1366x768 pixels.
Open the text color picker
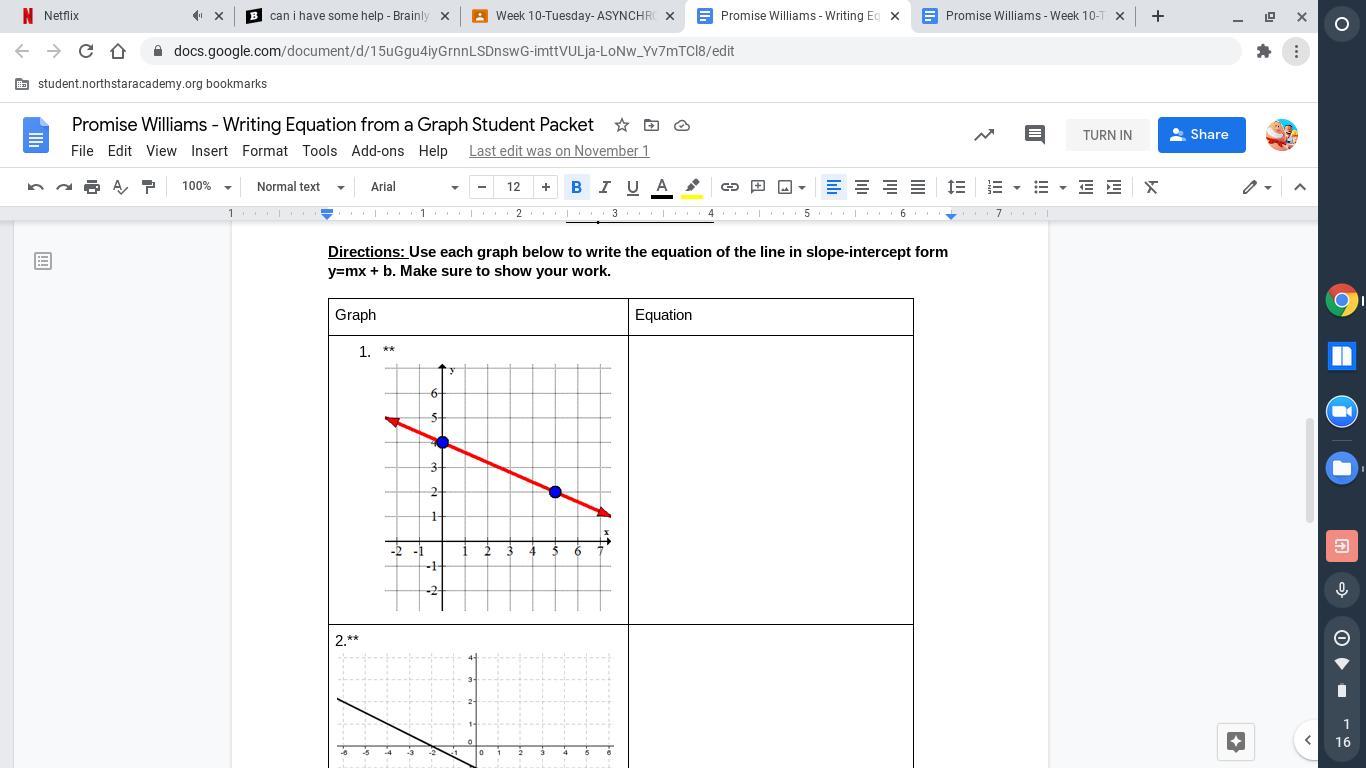[662, 187]
